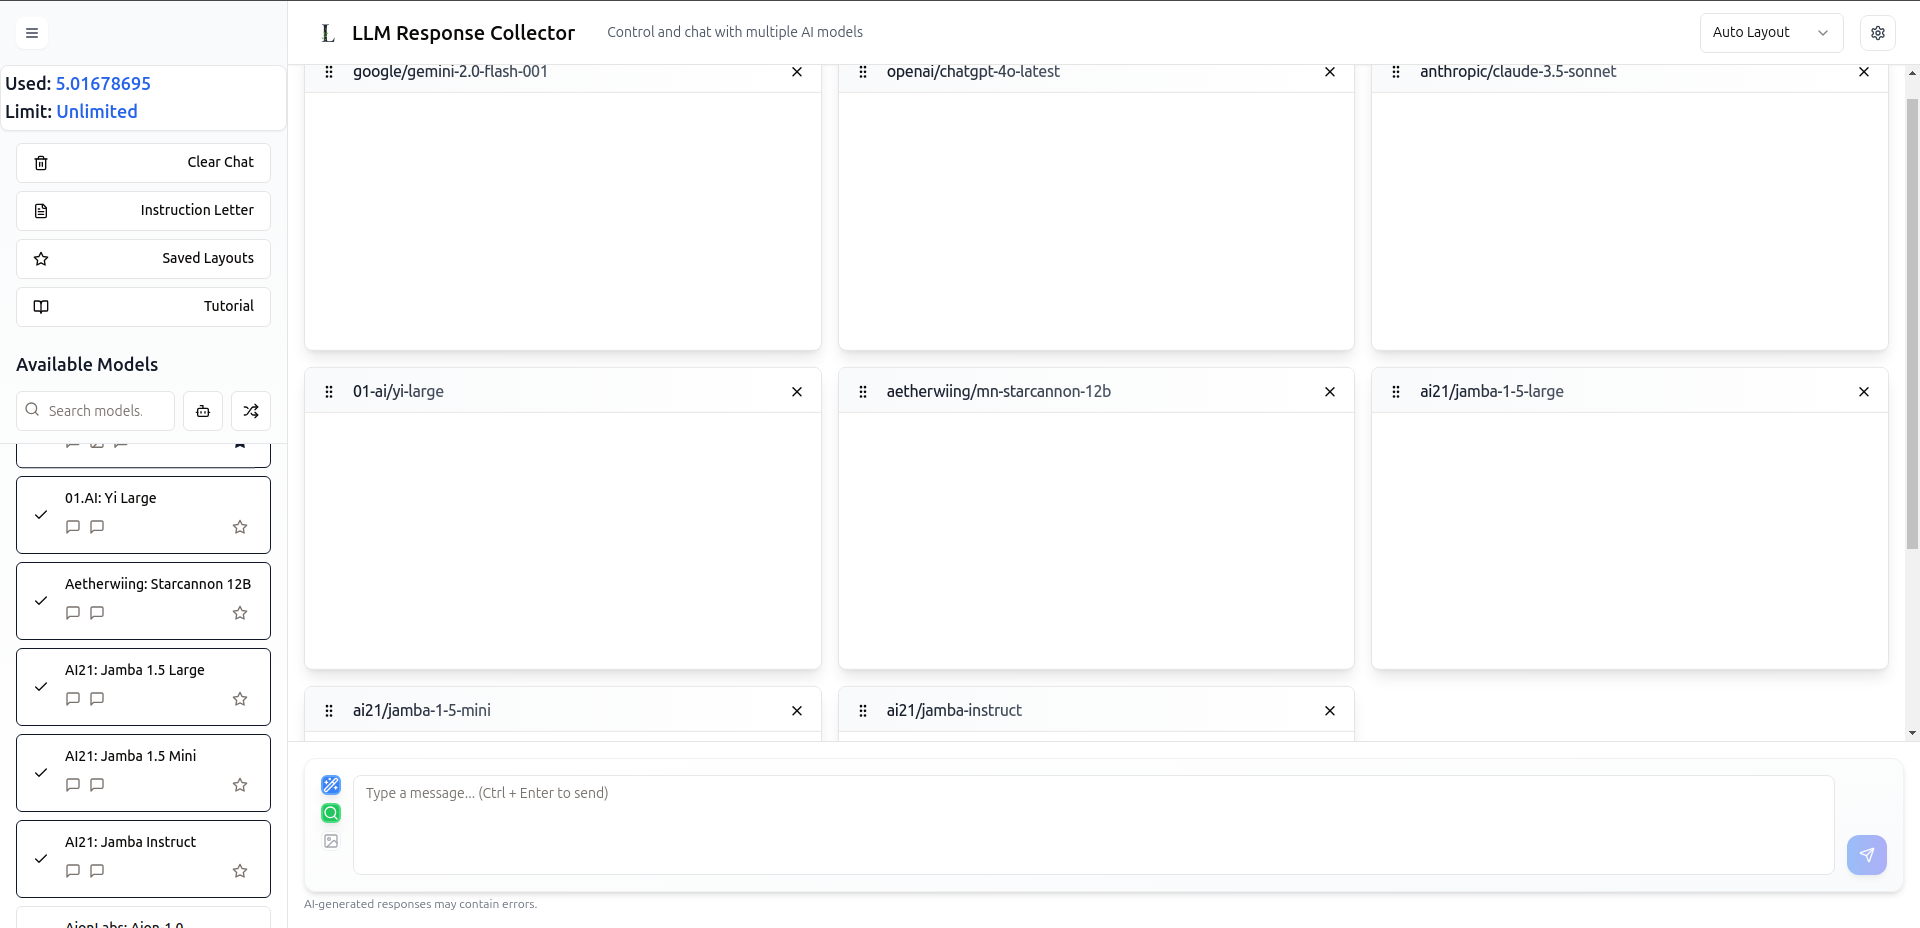Grab the drag handle of anthropic/claude-3.5-sonnet panel
The image size is (1920, 928).
1396,72
